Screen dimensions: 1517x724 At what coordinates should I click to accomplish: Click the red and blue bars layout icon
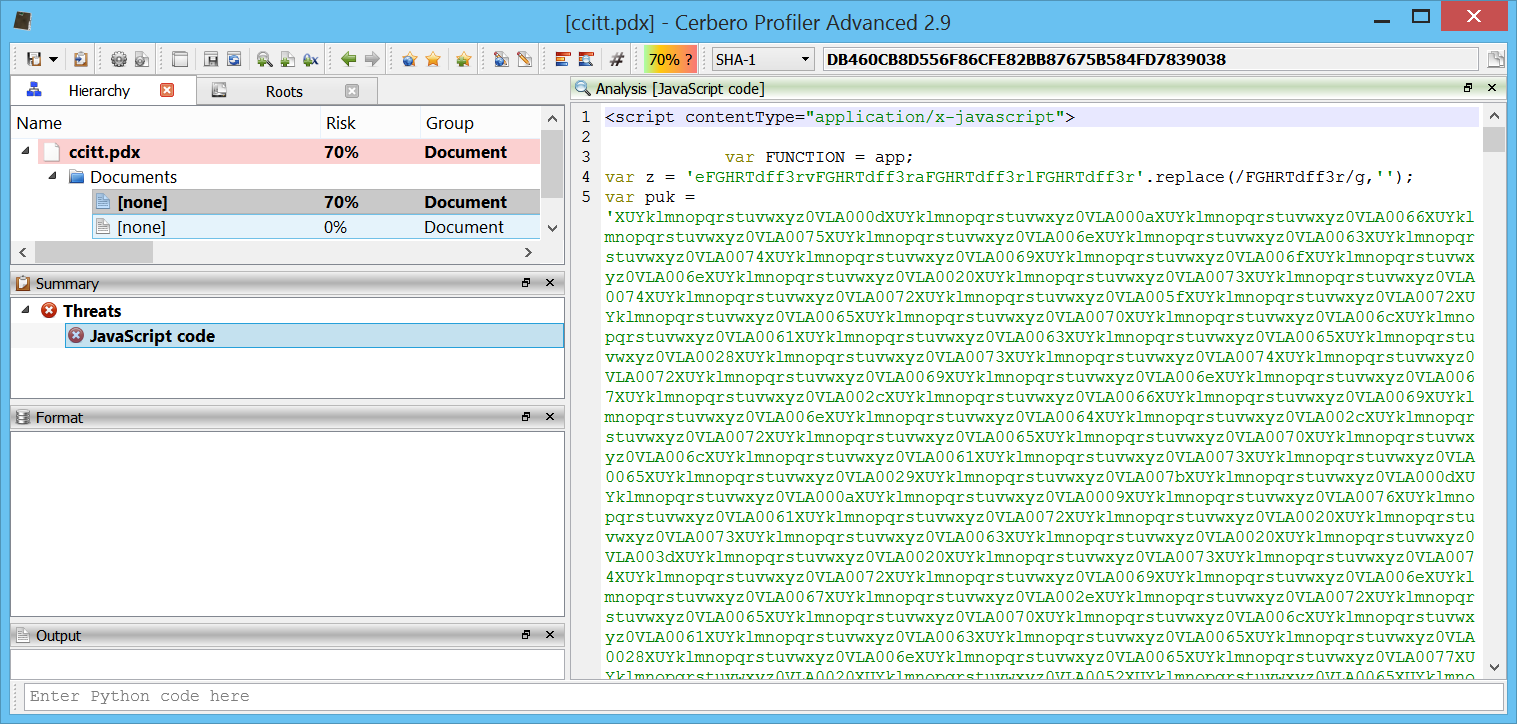tap(563, 60)
